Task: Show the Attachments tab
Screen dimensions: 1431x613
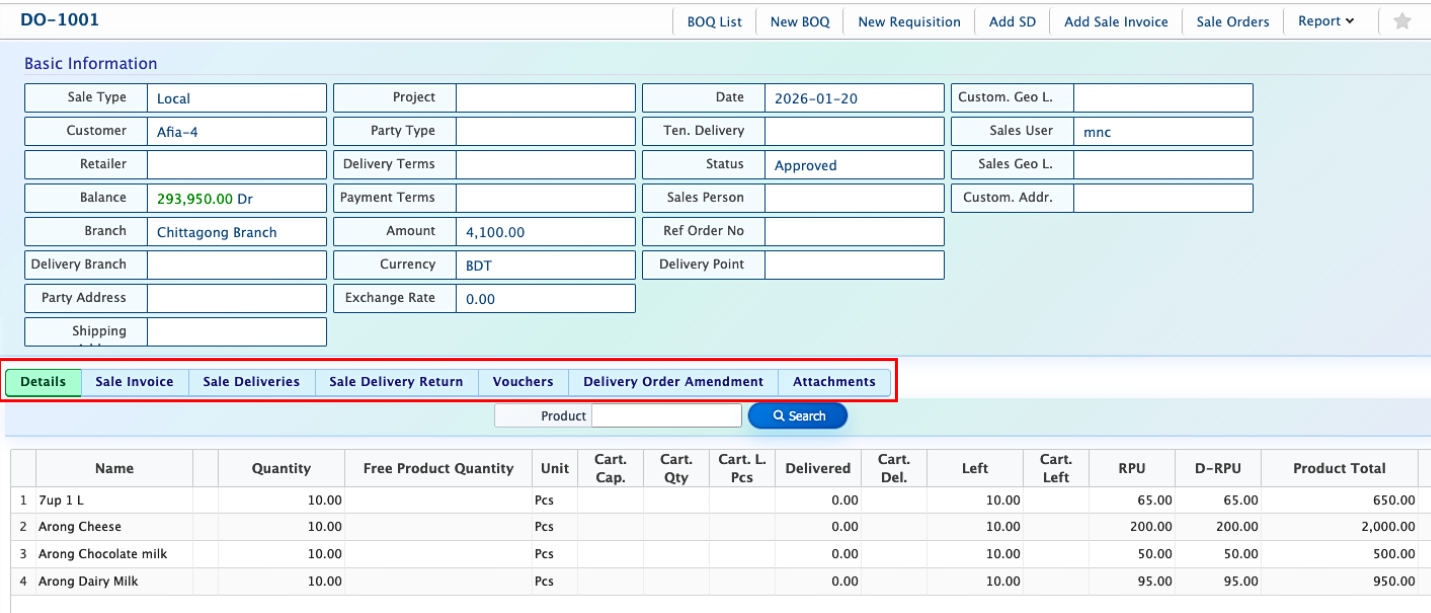Action: (x=834, y=382)
